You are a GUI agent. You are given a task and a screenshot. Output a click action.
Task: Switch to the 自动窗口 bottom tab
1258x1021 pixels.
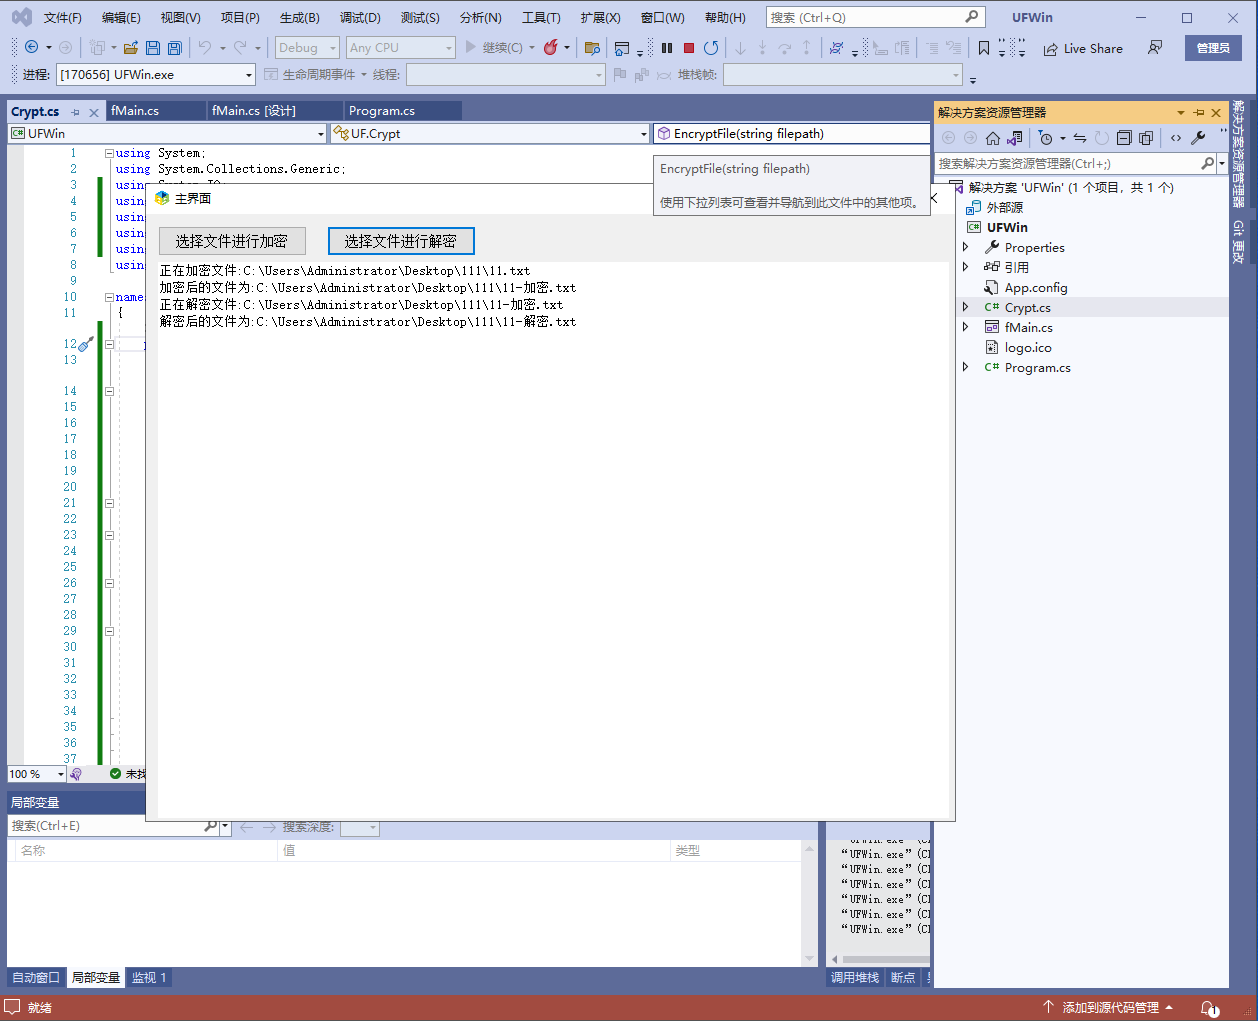click(x=36, y=977)
